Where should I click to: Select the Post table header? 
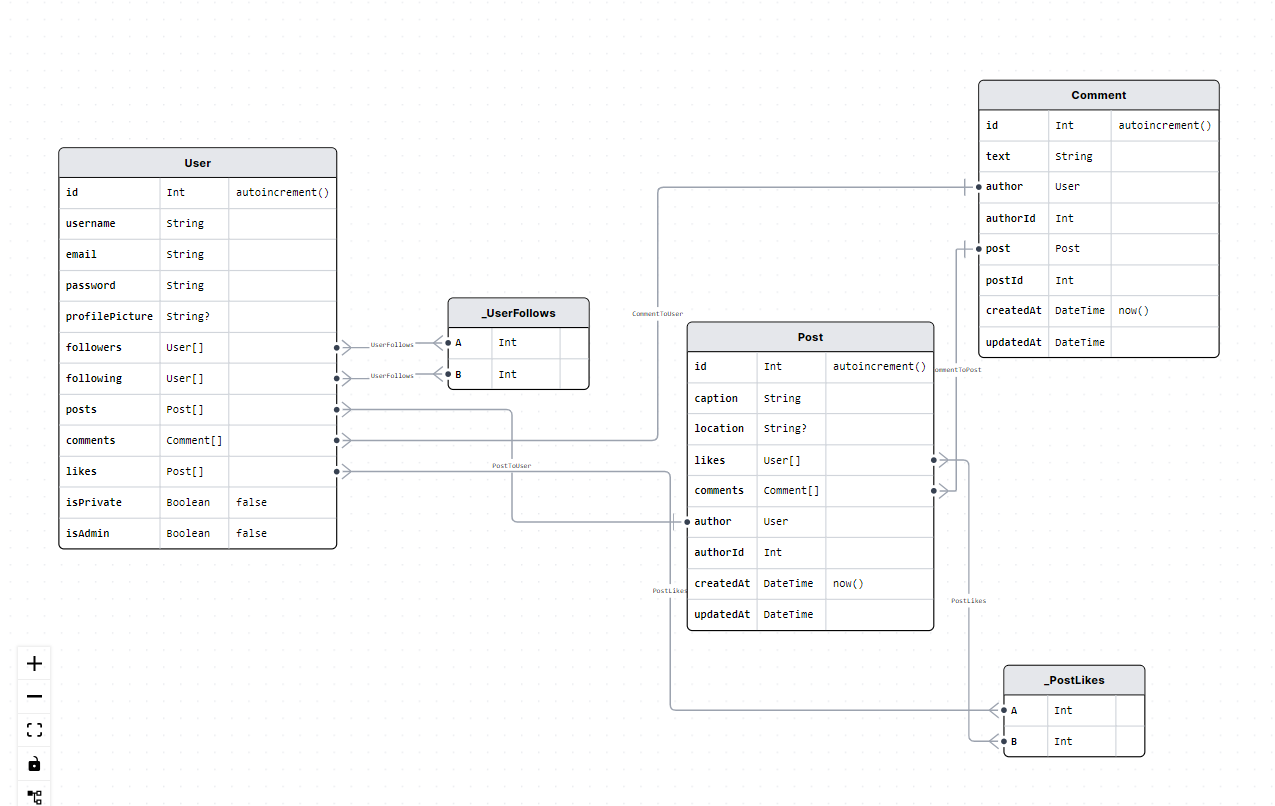tap(810, 337)
